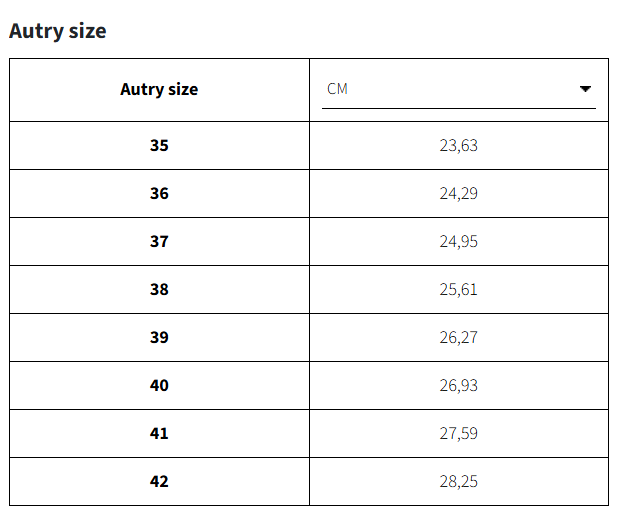Click the dropdown arrow next to CM
The width and height of the screenshot is (622, 514).
click(586, 89)
